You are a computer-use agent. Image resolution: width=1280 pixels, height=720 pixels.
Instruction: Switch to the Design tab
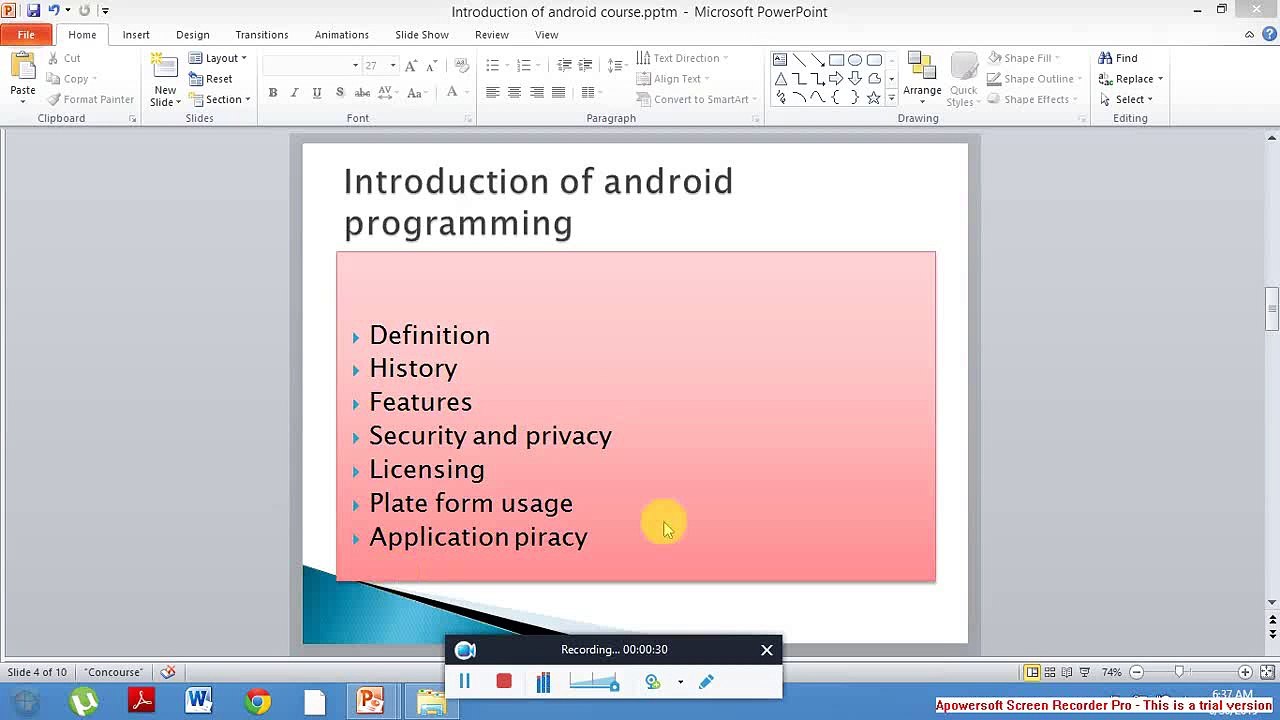pos(193,35)
